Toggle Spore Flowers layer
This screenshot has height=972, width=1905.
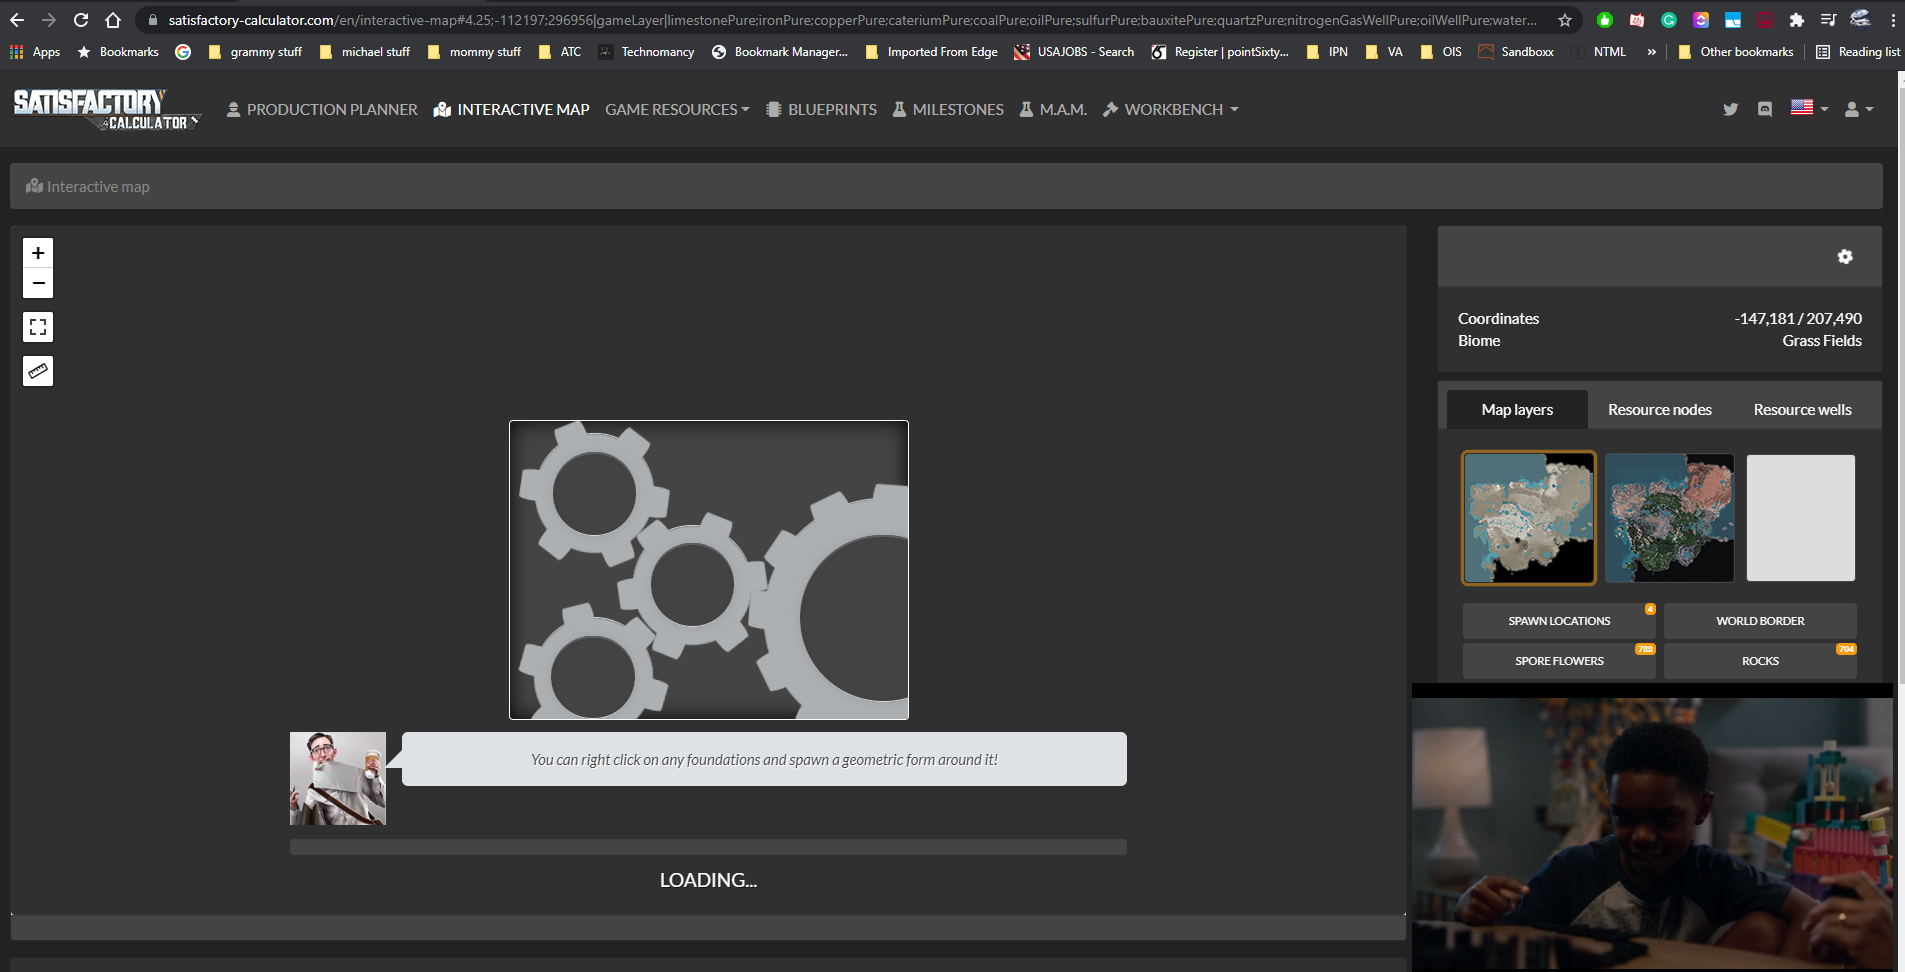pos(1559,661)
